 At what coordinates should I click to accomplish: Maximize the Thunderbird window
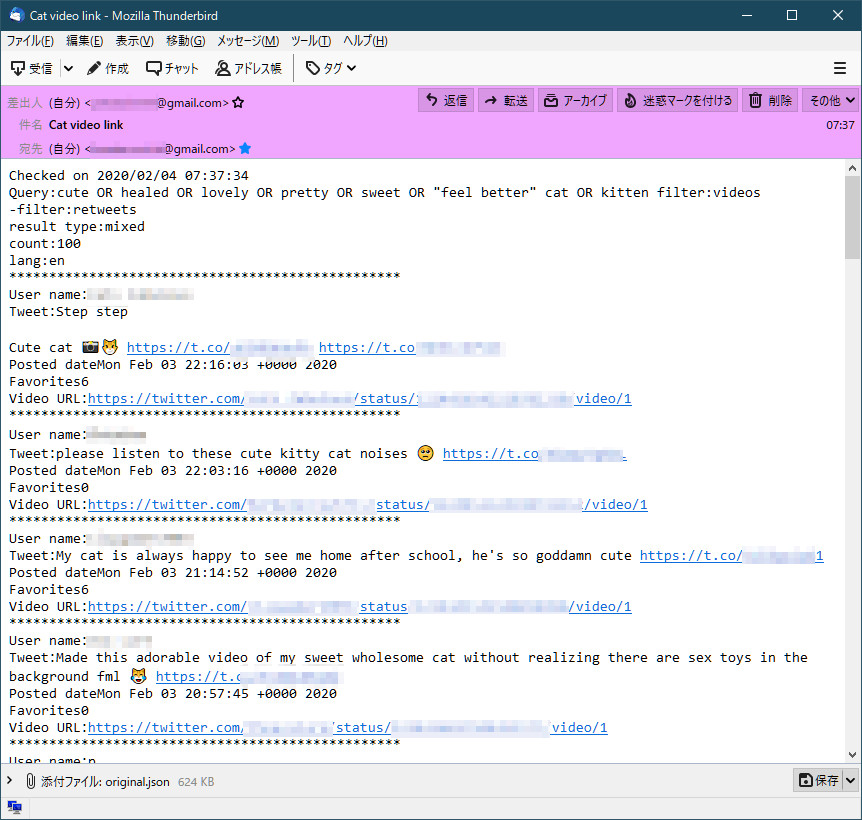click(792, 15)
